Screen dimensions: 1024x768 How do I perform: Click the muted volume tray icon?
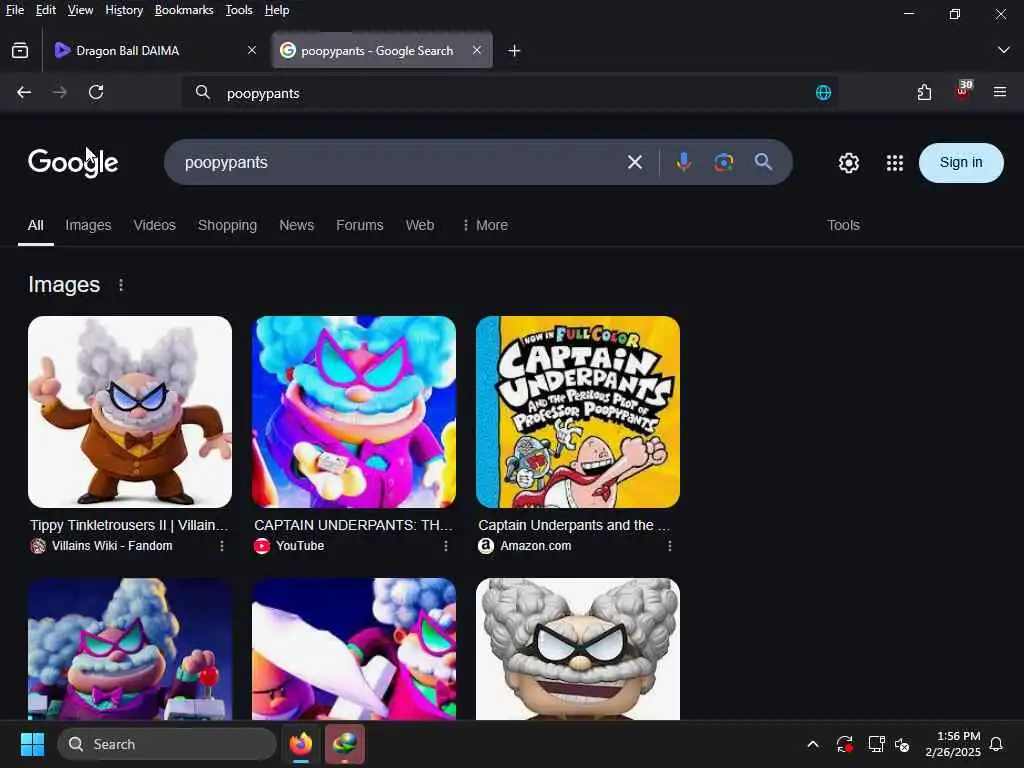click(x=902, y=744)
